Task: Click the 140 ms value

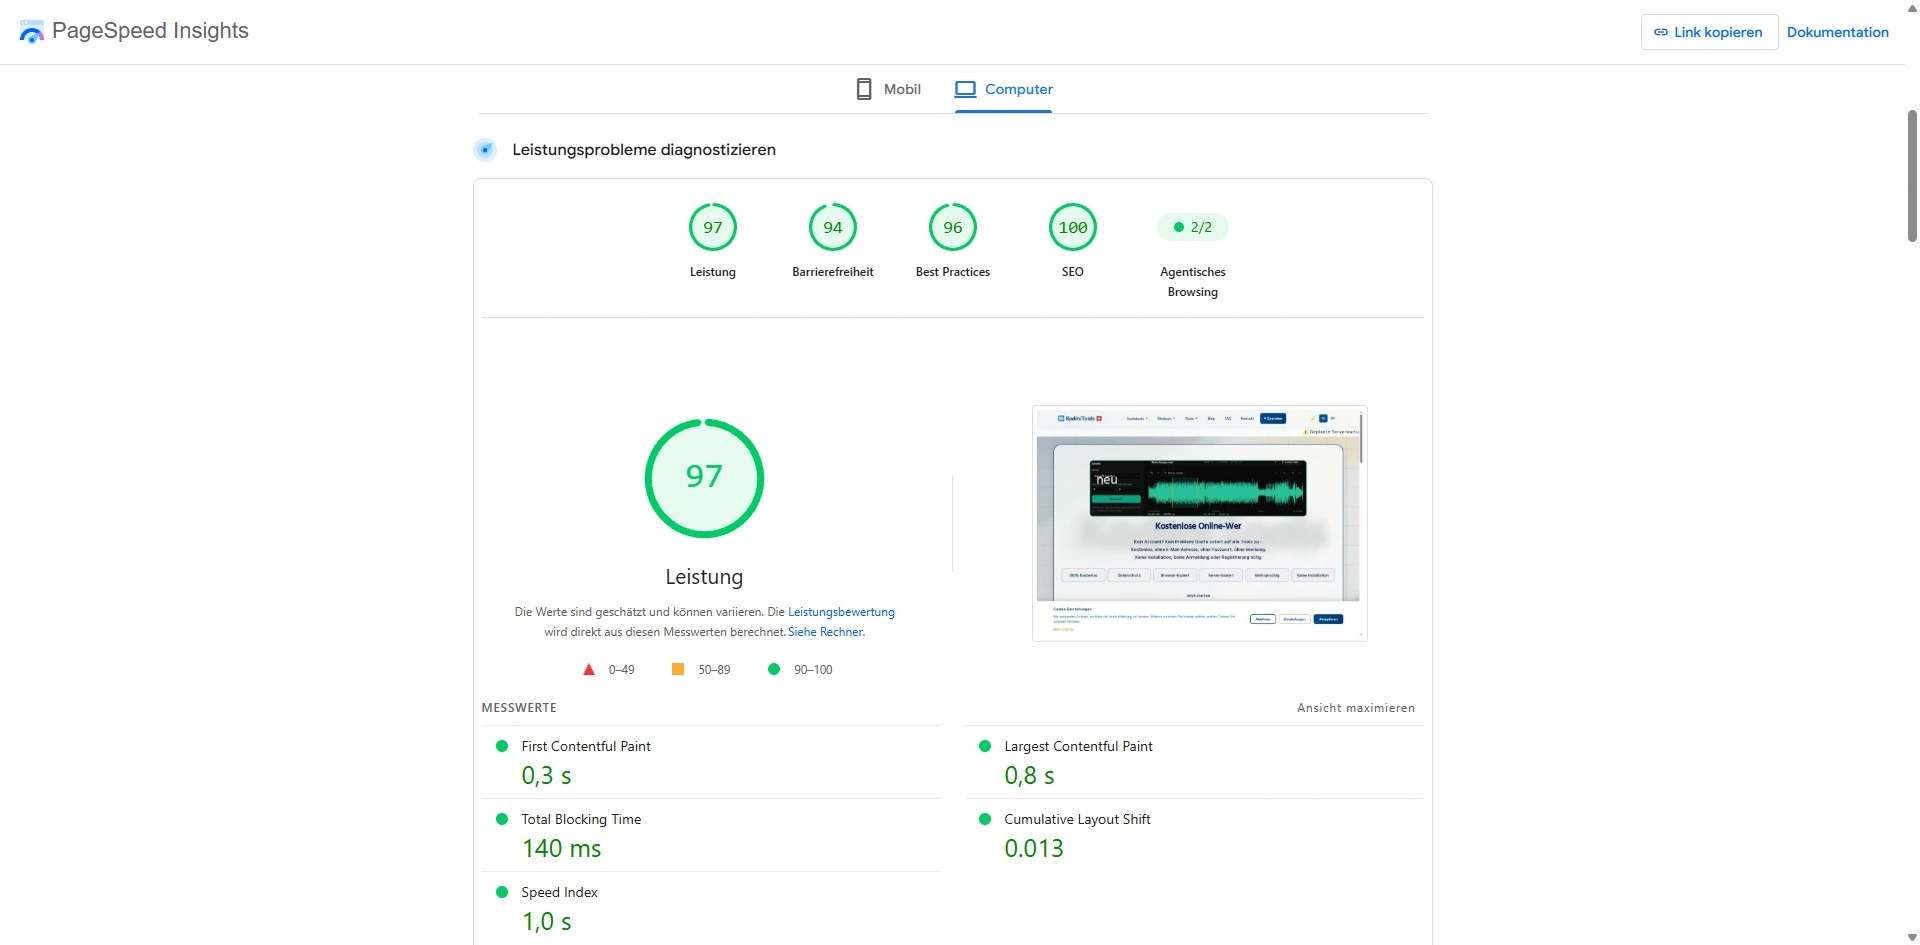Action: (x=561, y=849)
